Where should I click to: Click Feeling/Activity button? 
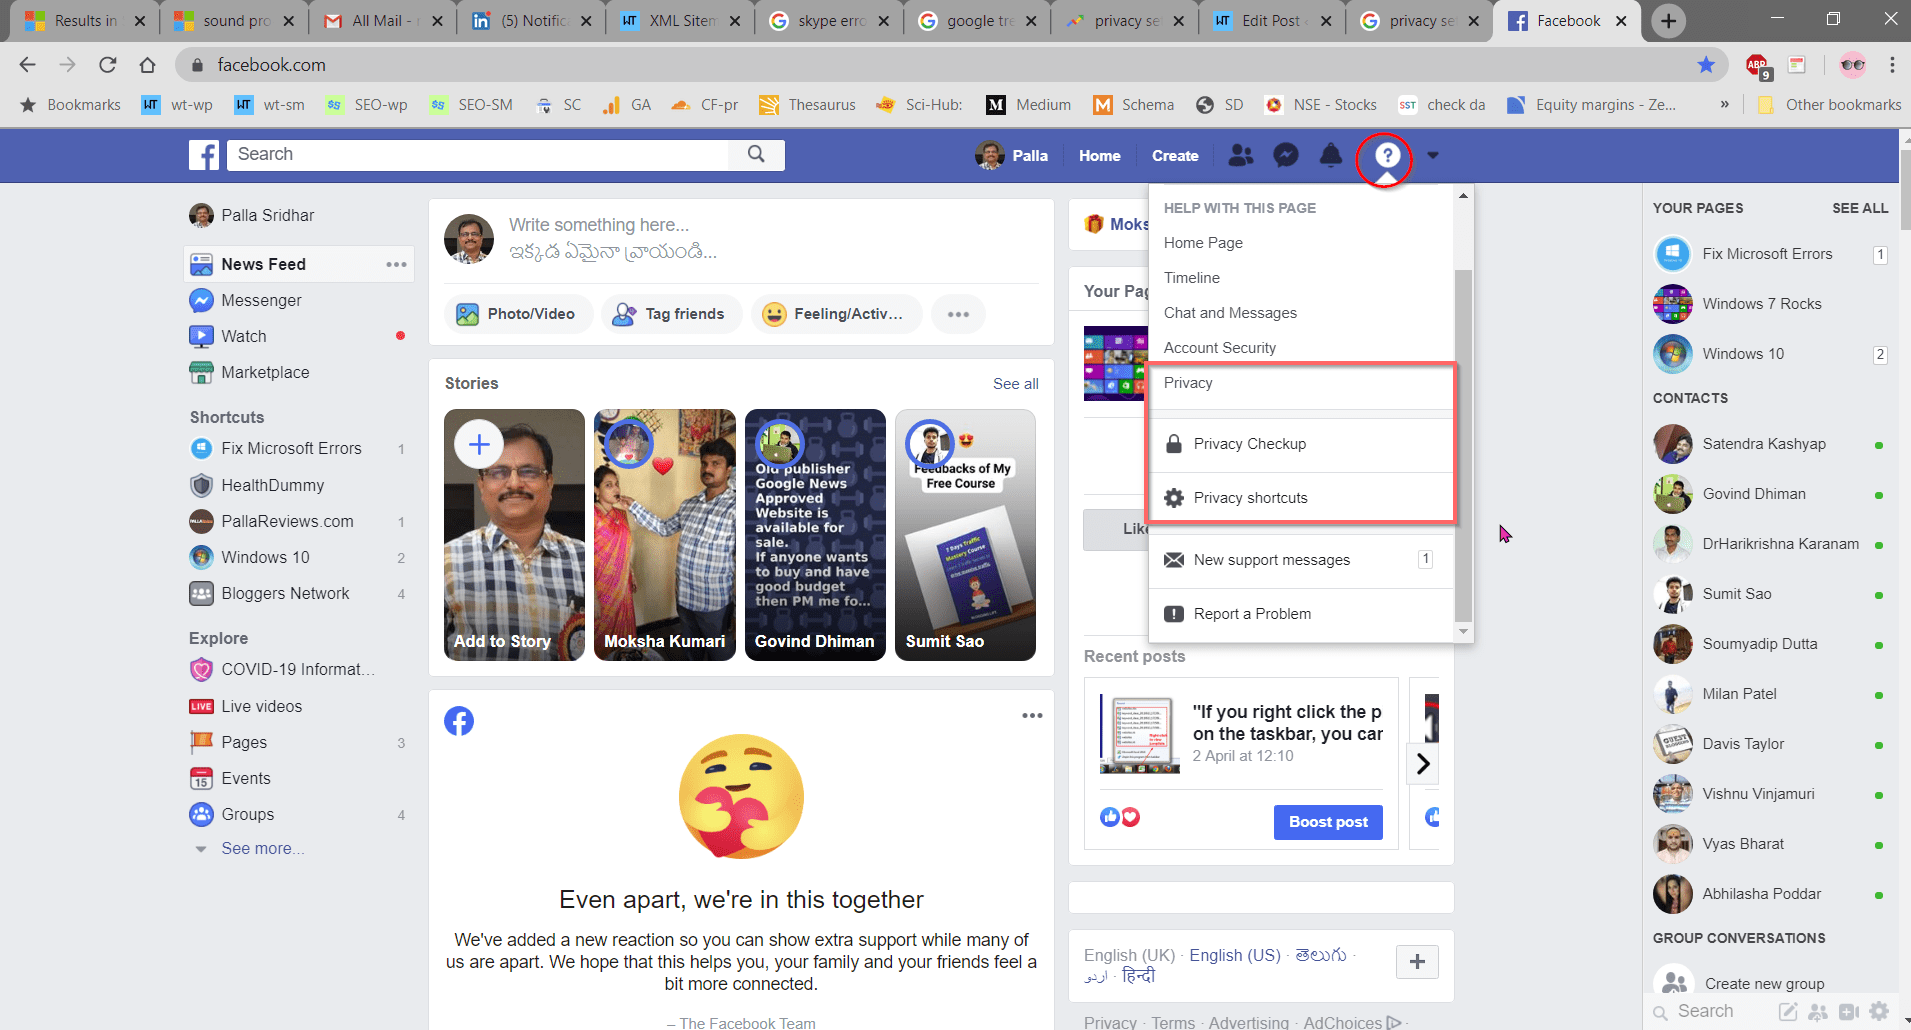[x=836, y=314]
